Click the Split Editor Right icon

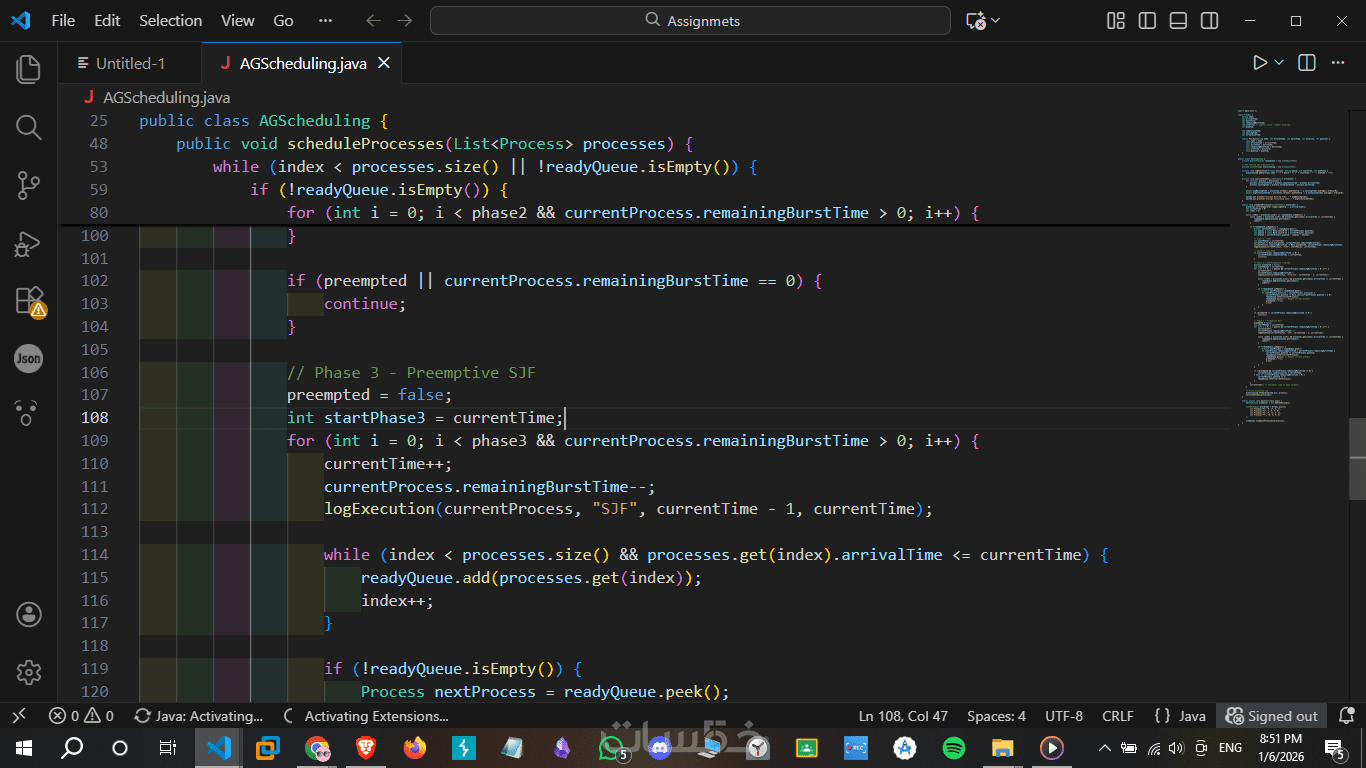click(1306, 63)
